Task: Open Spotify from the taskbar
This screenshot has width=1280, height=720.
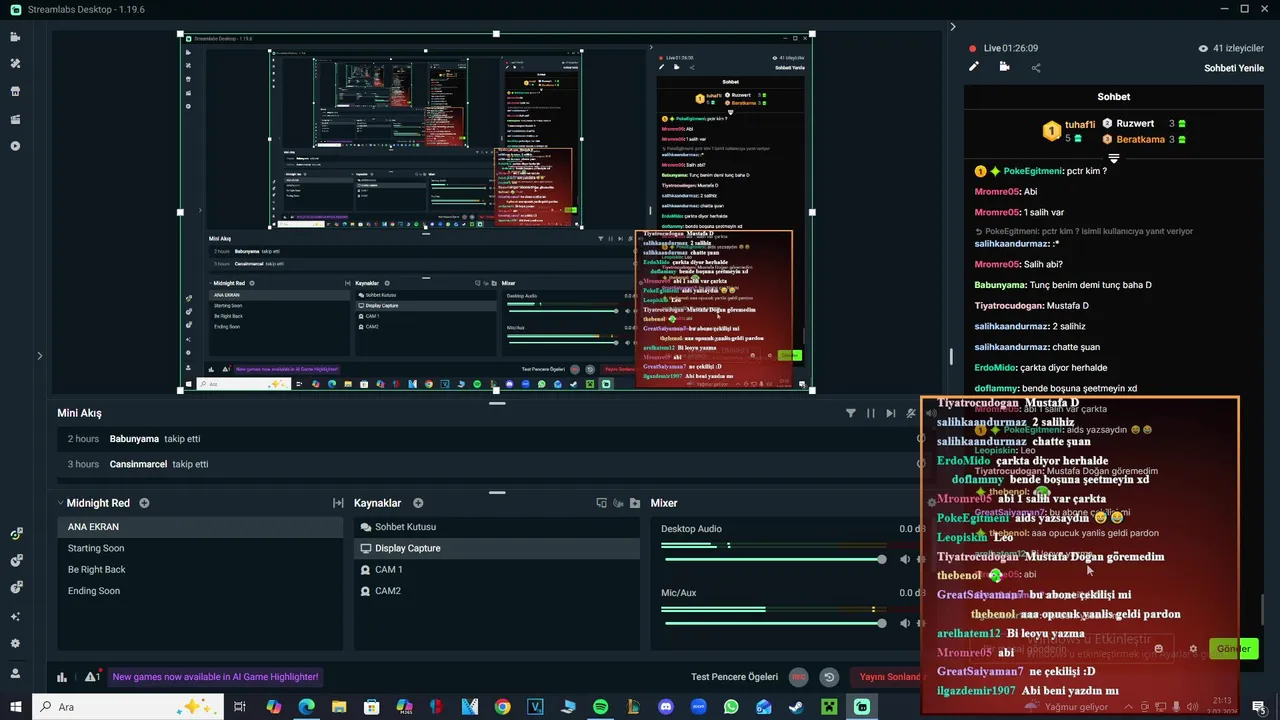Action: [x=600, y=707]
